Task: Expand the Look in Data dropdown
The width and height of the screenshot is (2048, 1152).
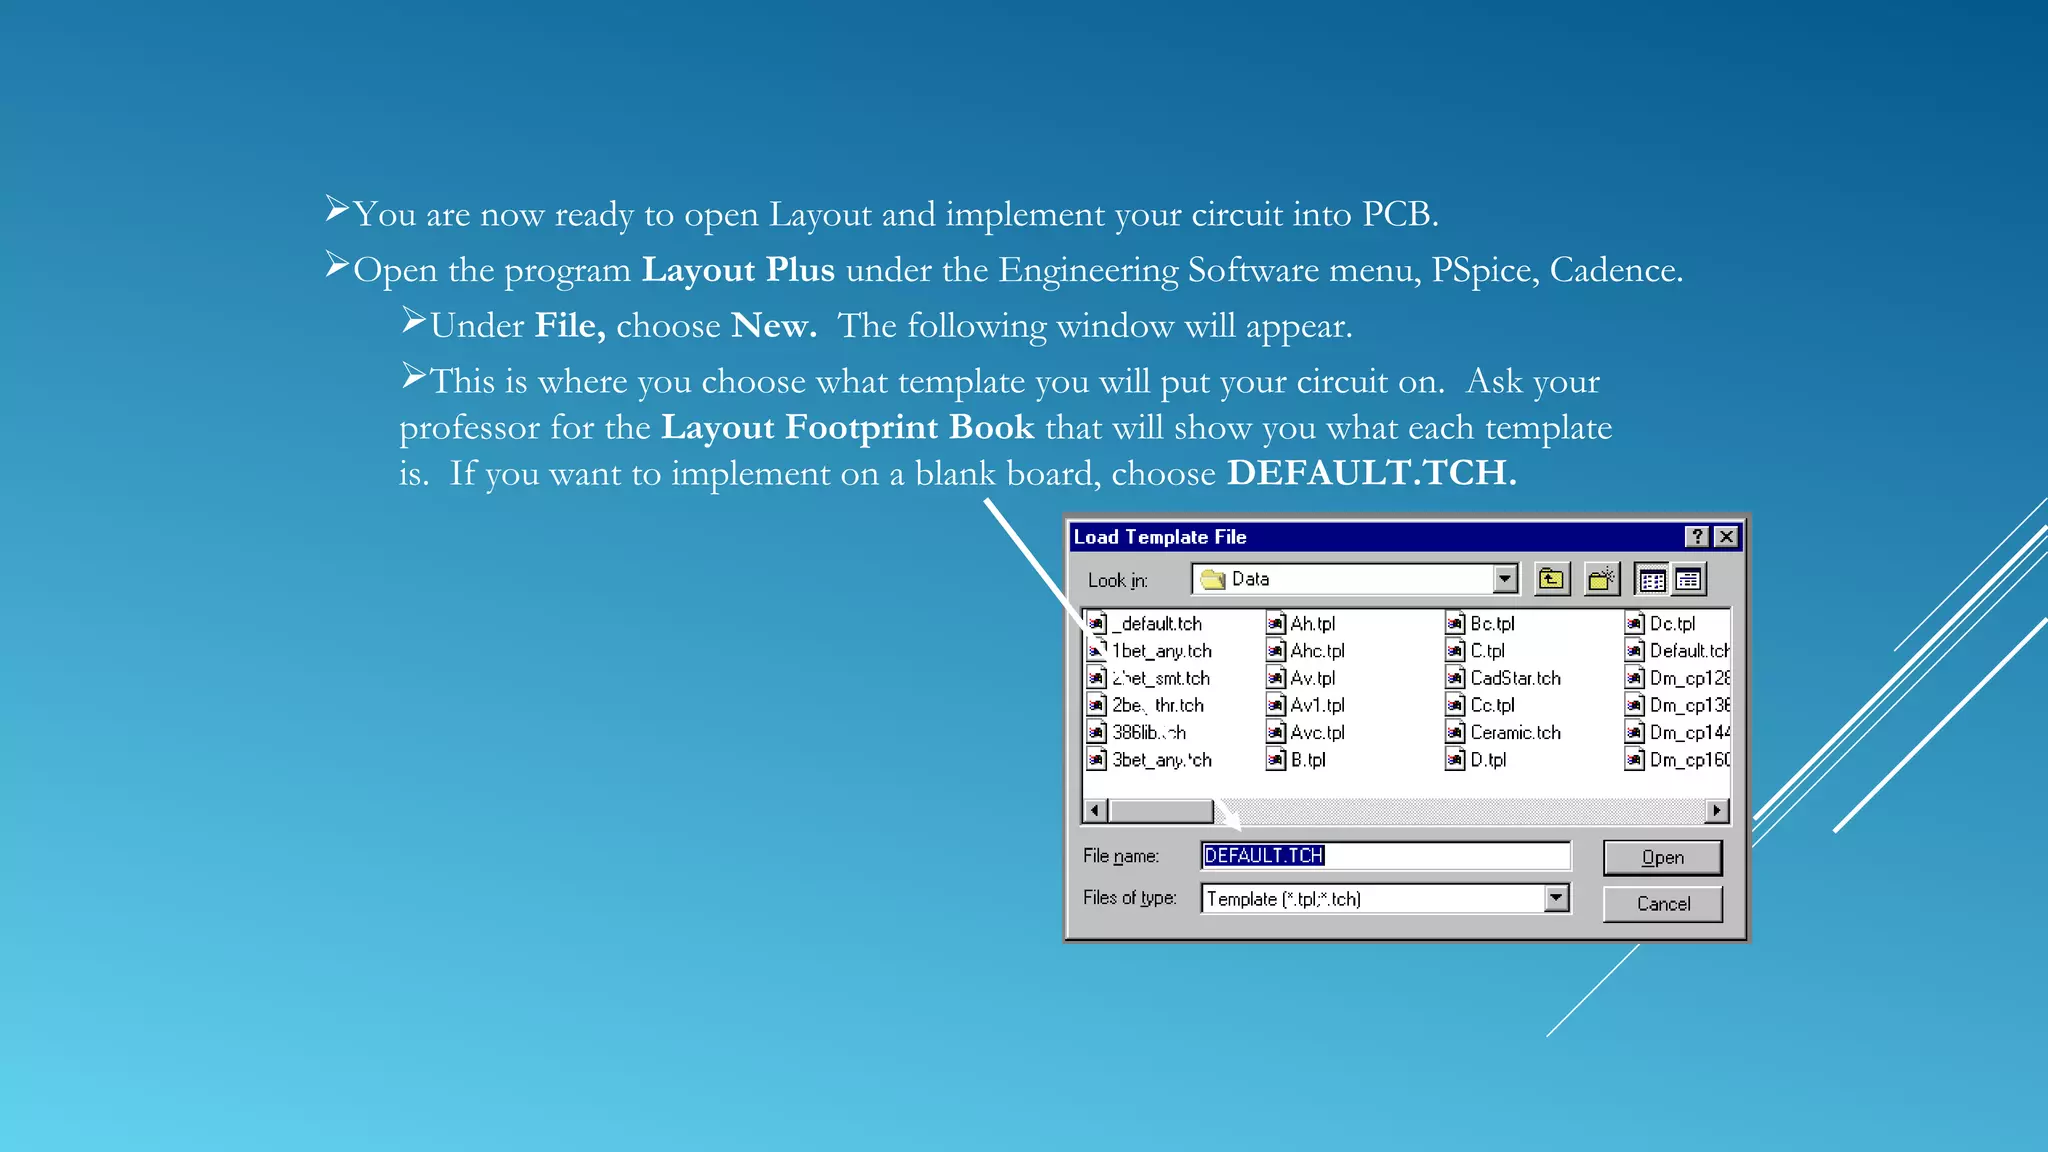Action: tap(1505, 579)
